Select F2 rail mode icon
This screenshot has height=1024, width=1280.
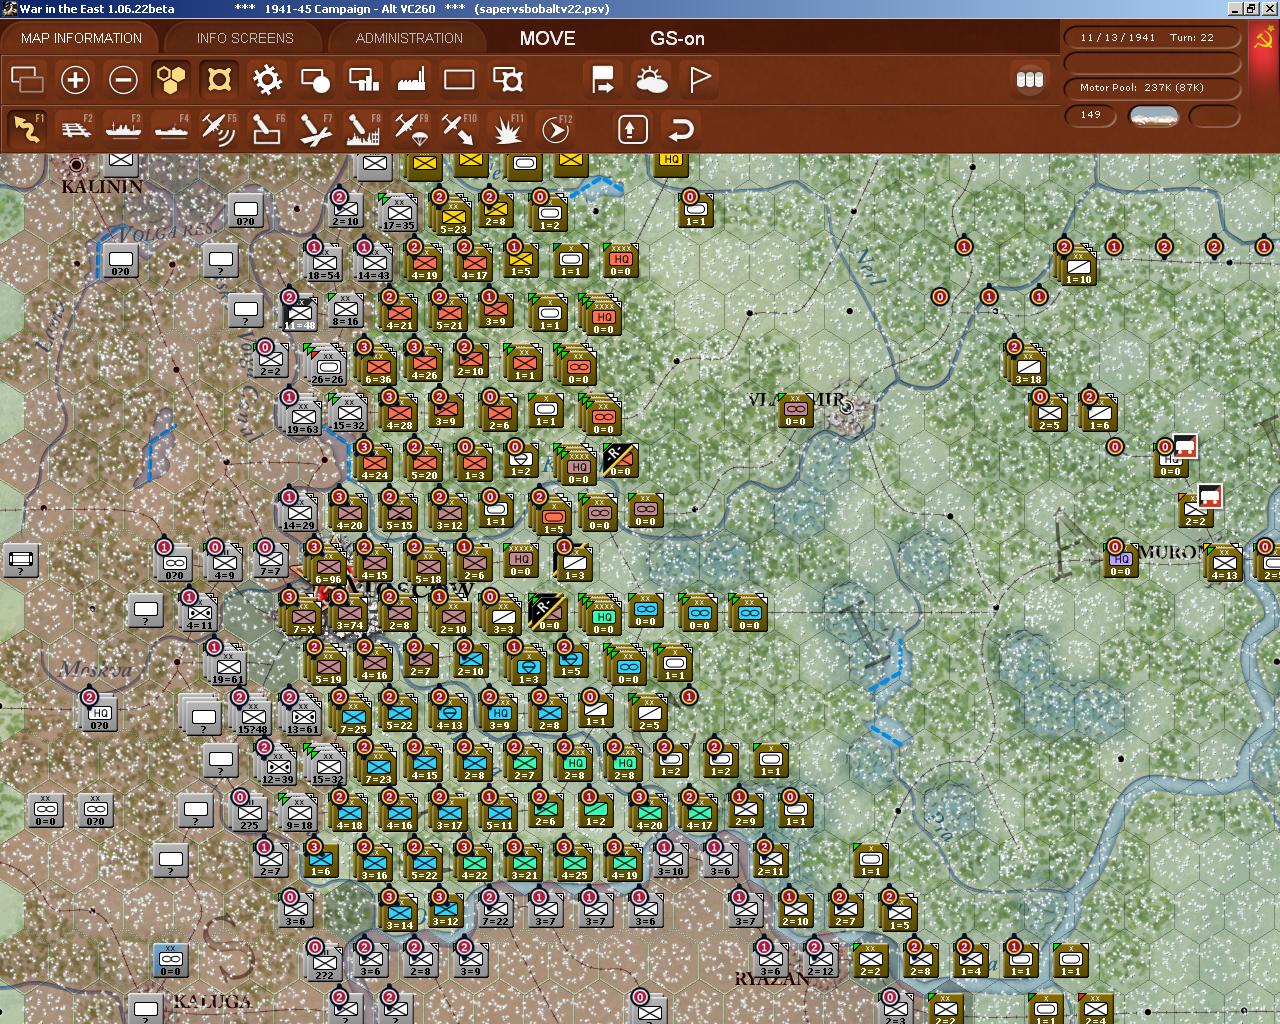75,129
